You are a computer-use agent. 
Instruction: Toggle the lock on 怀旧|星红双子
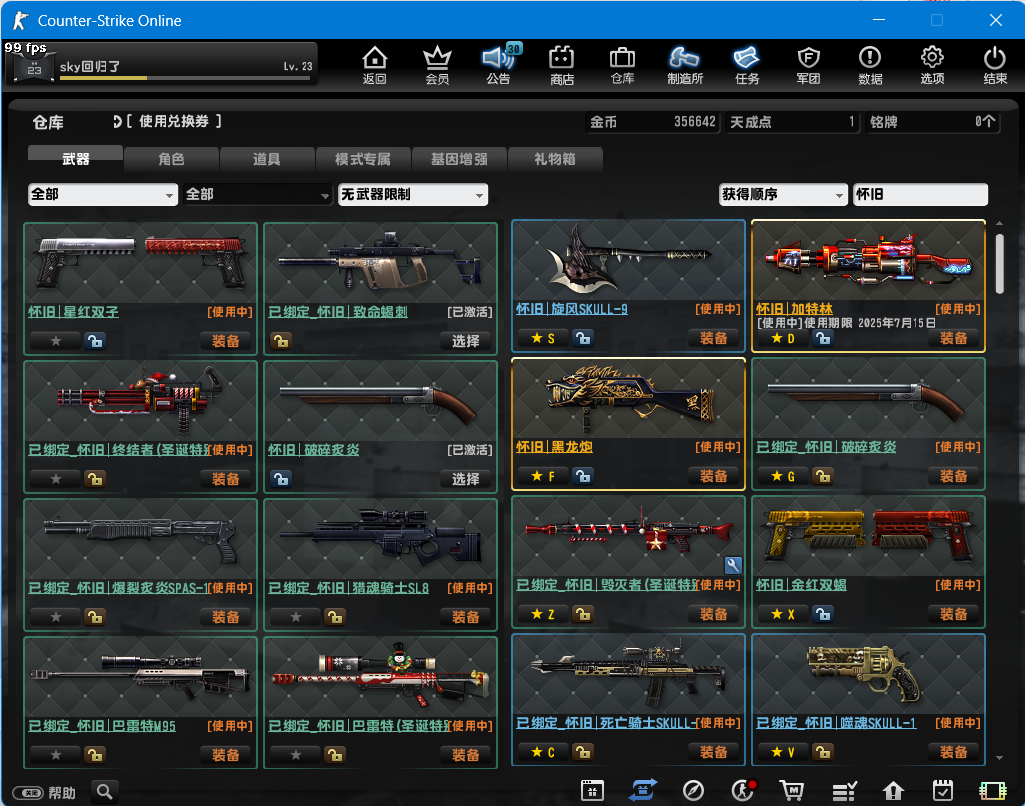coord(95,341)
